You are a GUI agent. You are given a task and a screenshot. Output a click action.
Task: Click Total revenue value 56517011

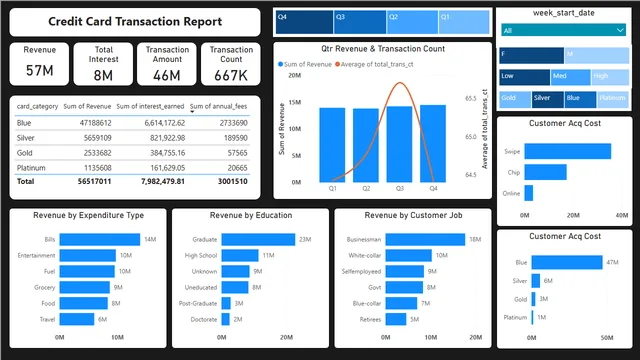(94, 181)
